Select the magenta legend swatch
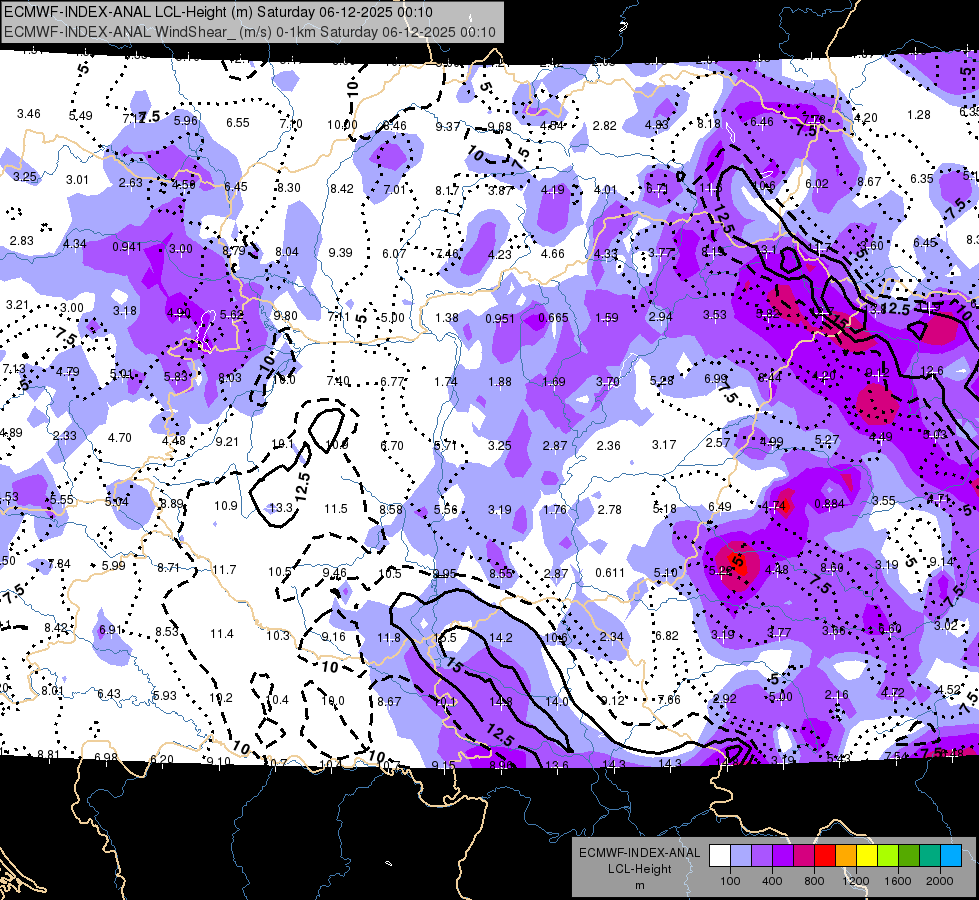 804,856
